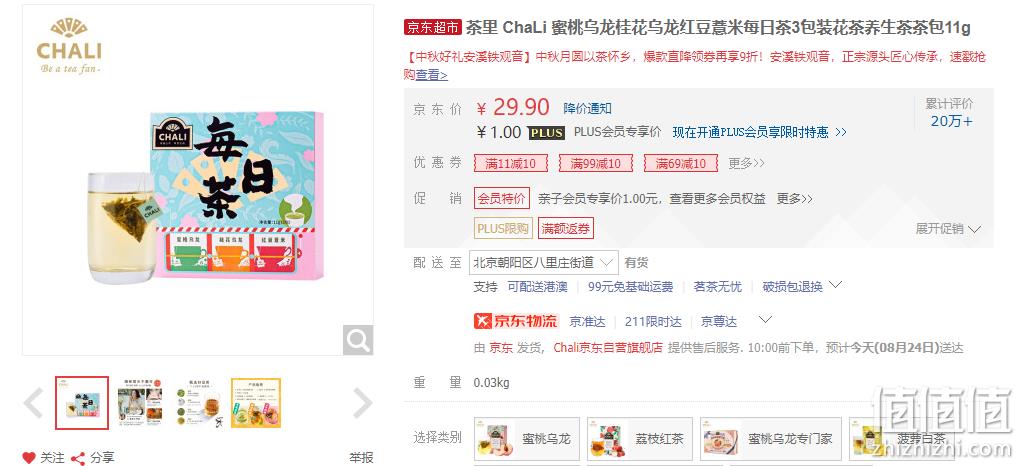This screenshot has height=466, width=1021.
Task: Expand more coupons with 更多>>
Action: tap(746, 163)
